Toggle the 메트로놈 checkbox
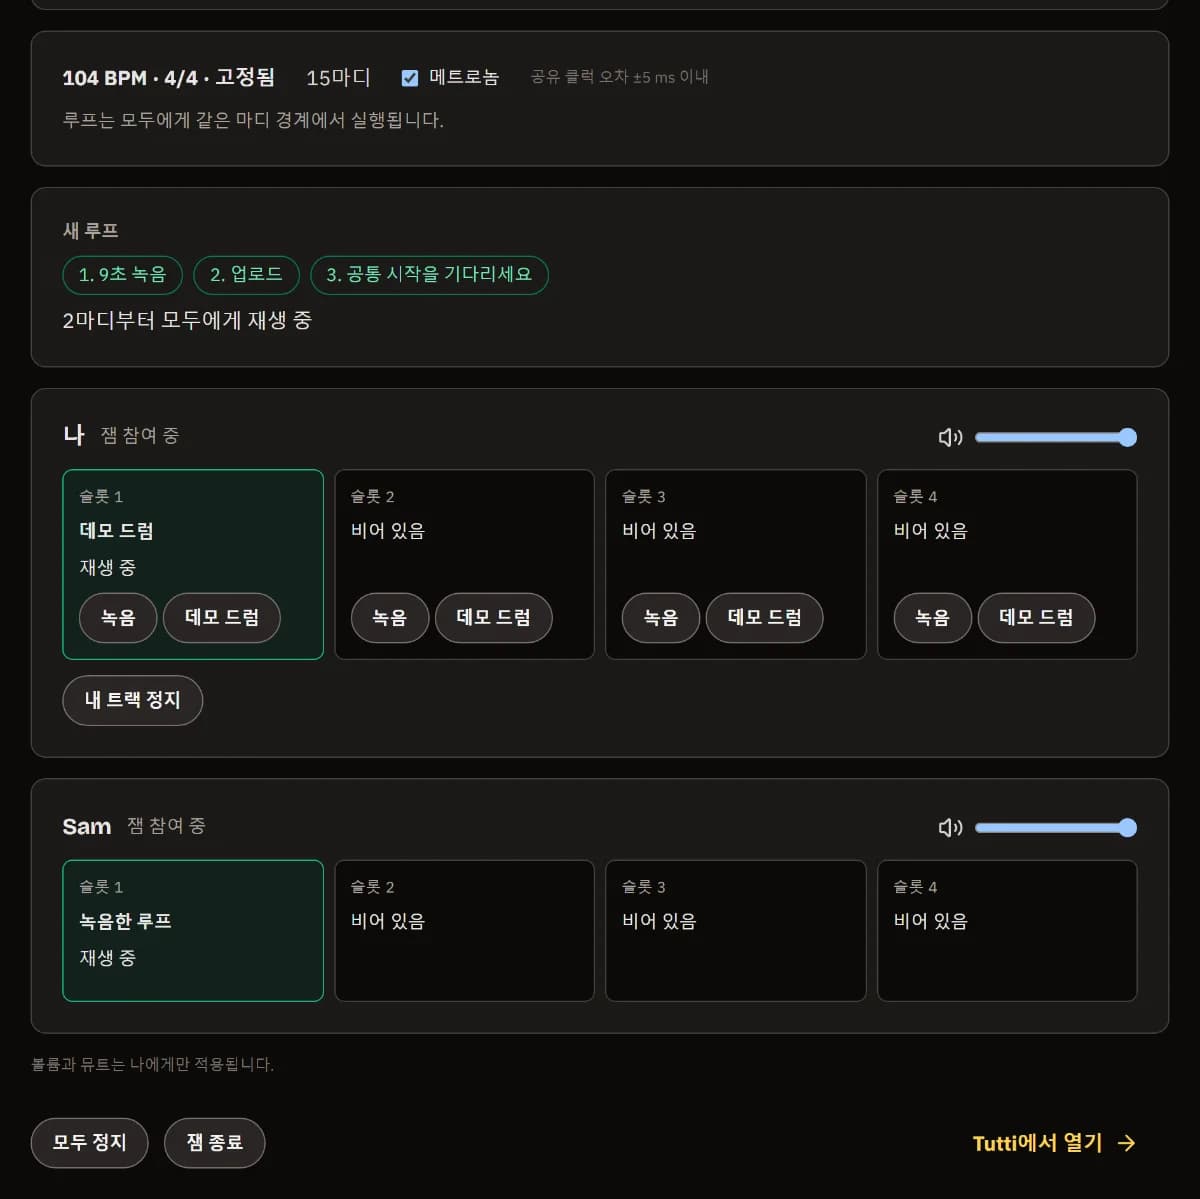The height and width of the screenshot is (1199, 1200). [410, 78]
